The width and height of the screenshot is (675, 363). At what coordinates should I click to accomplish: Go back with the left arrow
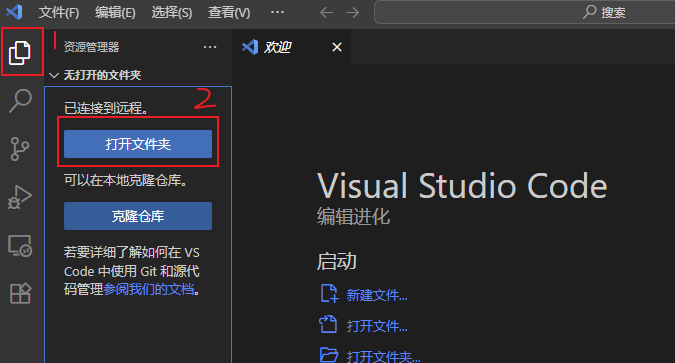point(326,12)
